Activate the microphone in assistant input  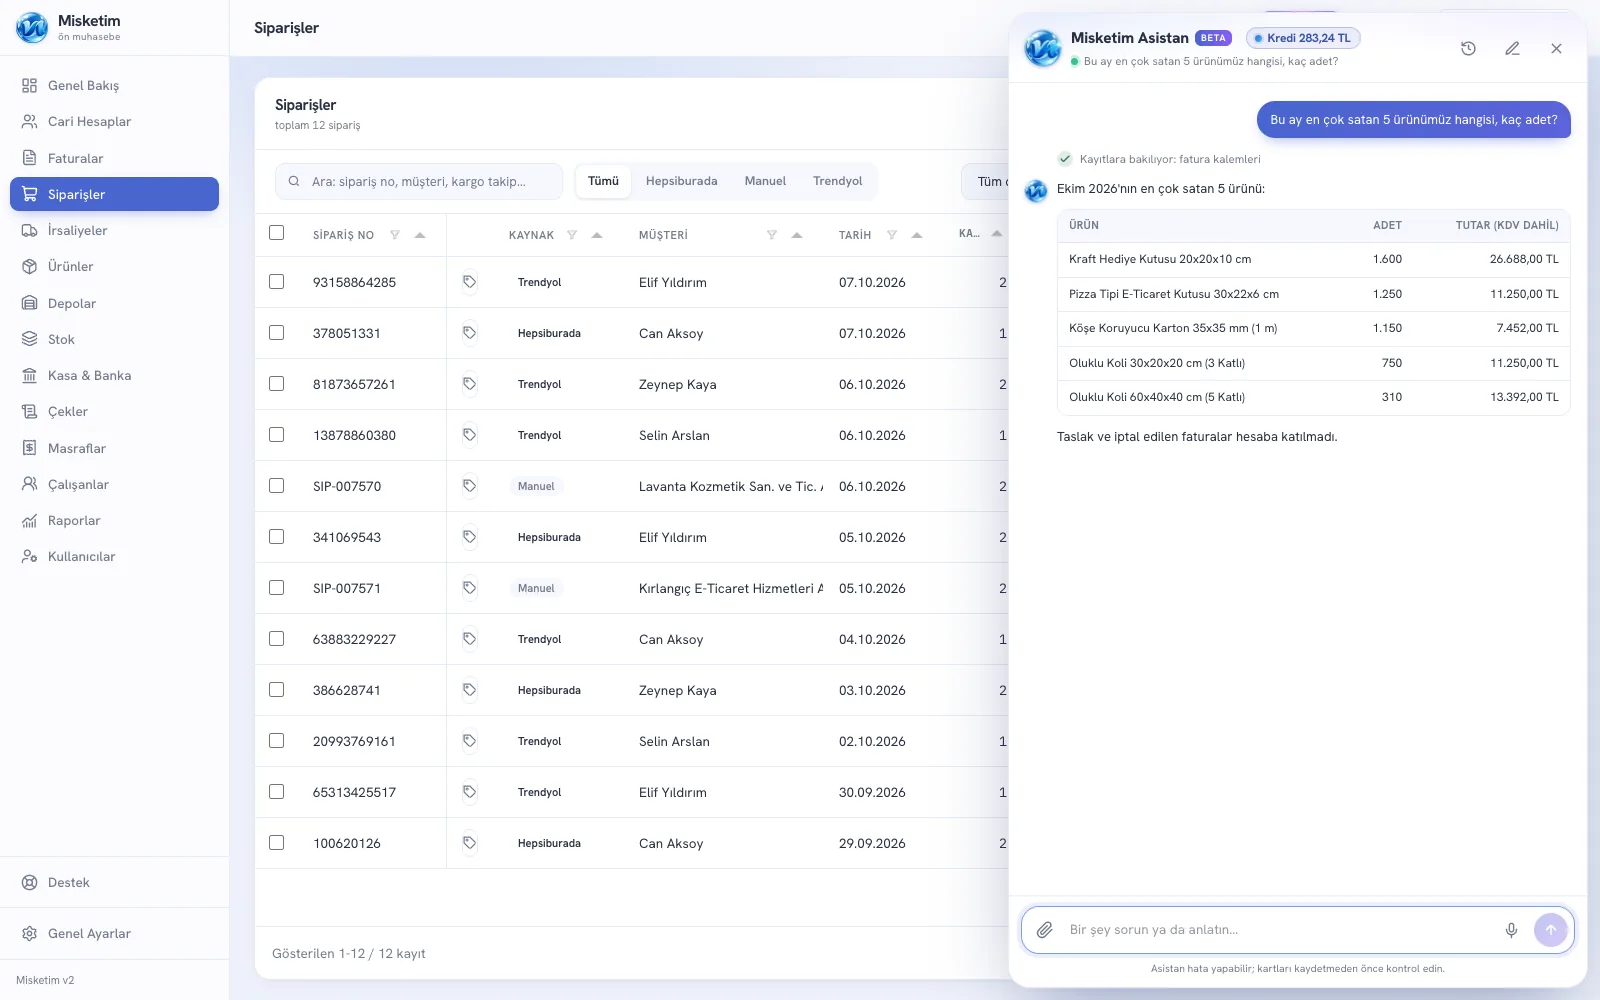coord(1511,930)
